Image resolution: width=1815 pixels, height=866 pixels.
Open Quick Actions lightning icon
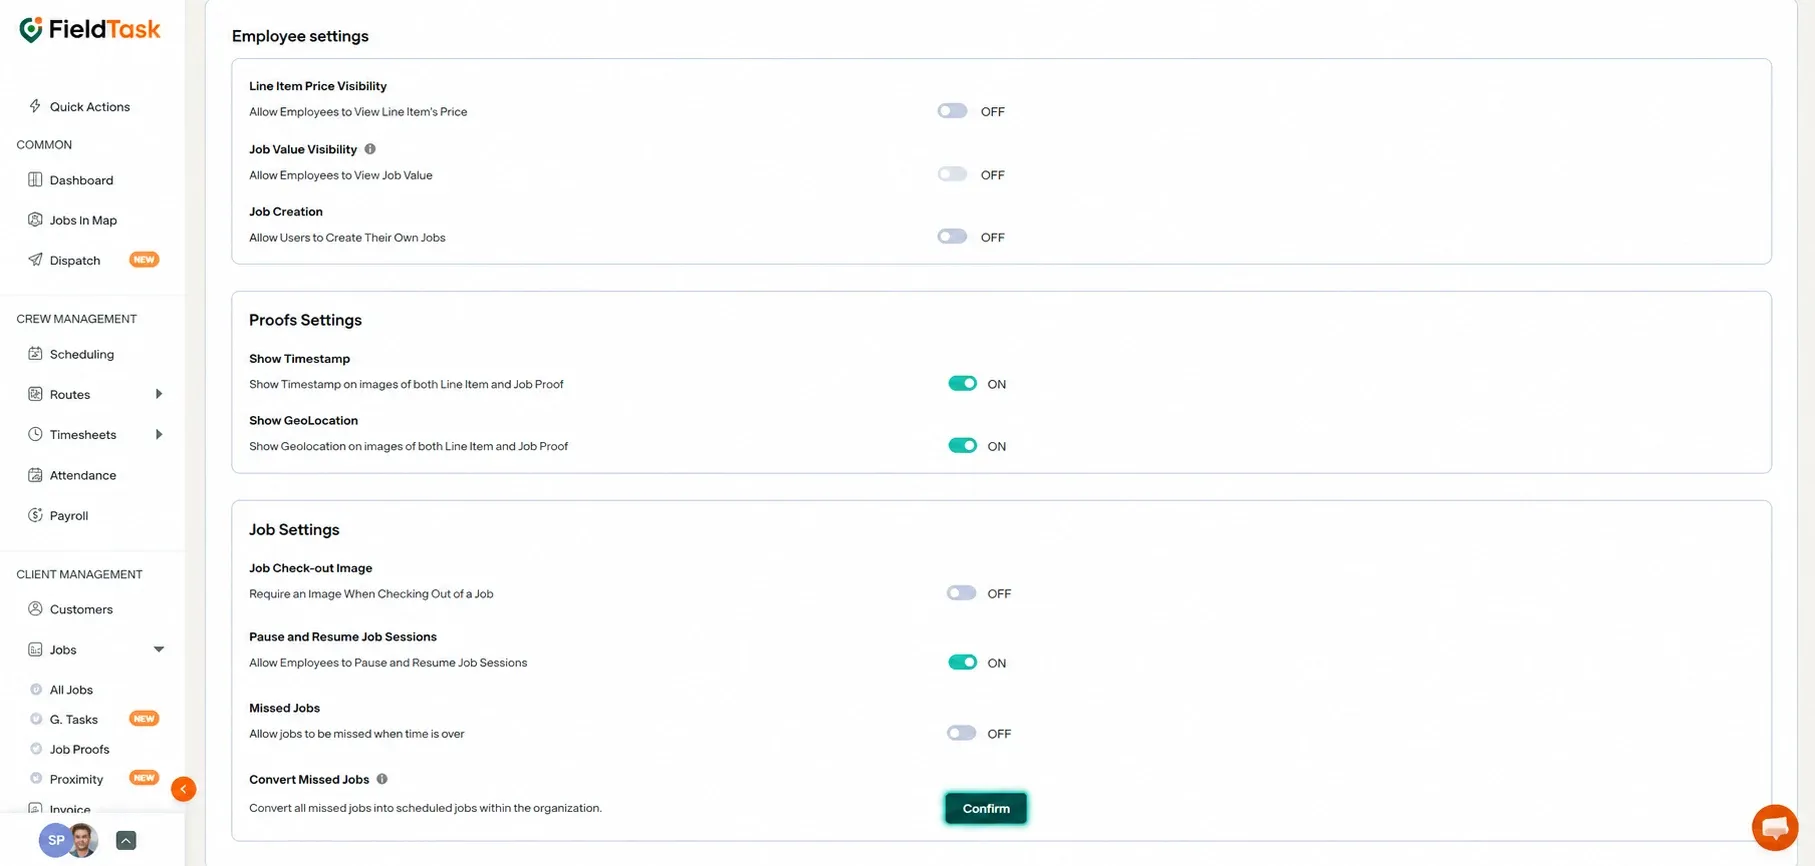[x=35, y=106]
